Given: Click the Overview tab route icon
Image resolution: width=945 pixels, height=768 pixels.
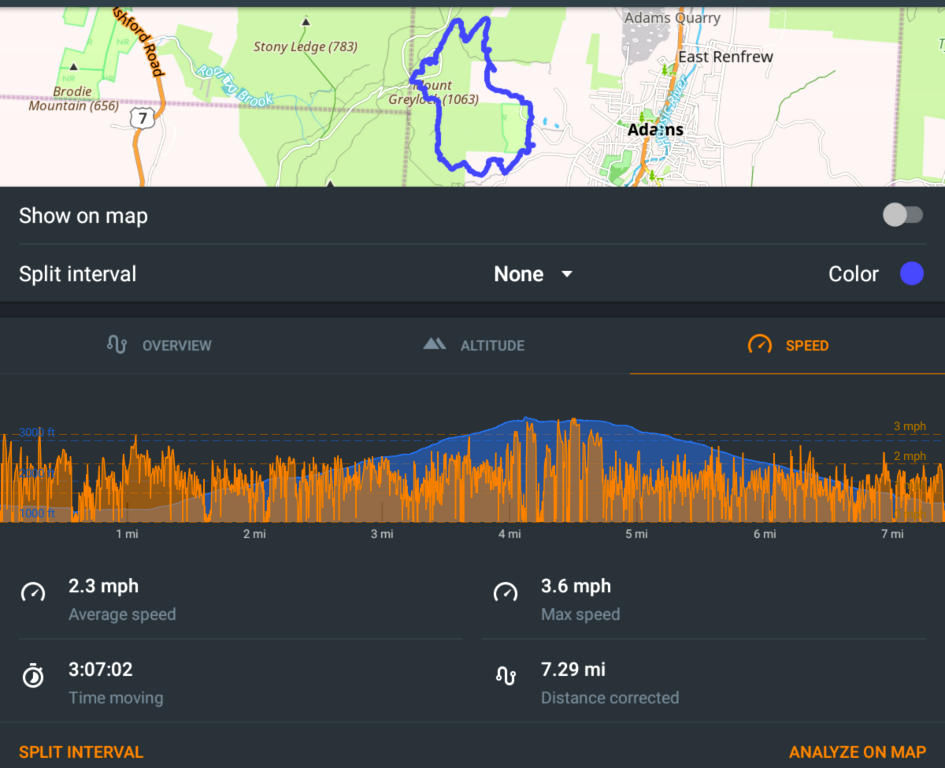Looking at the screenshot, I should (x=117, y=345).
